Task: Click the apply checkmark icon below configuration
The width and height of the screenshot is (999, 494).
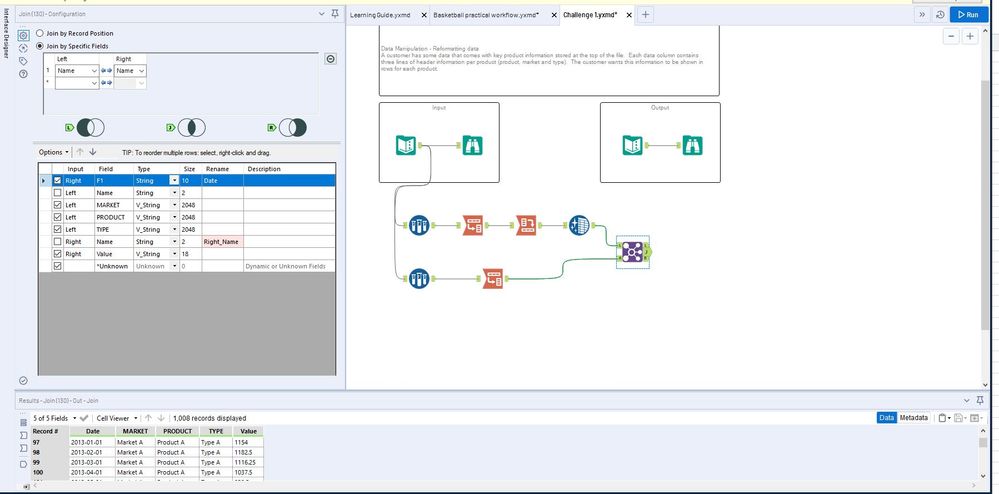Action: click(x=24, y=381)
